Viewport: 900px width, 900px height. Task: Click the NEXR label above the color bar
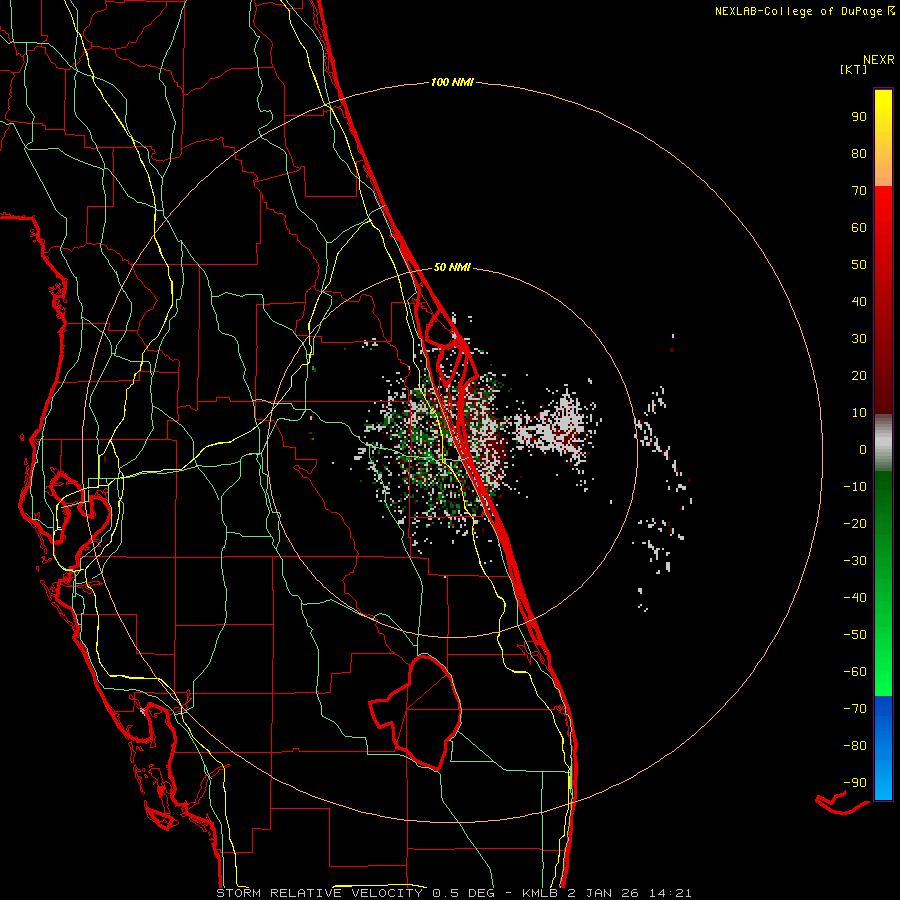[879, 60]
